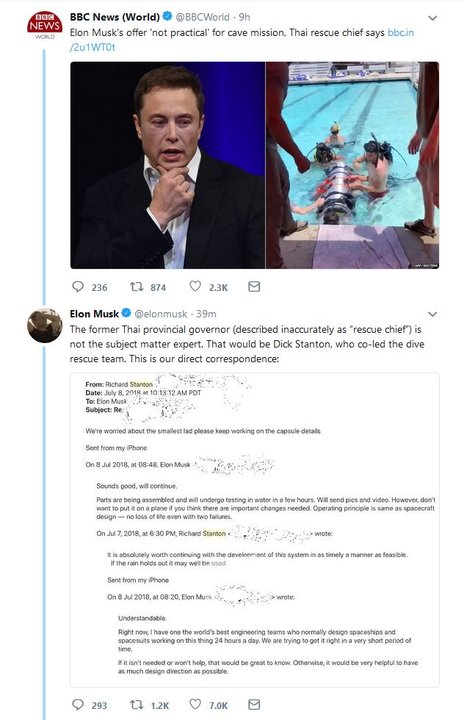The height and width of the screenshot is (720, 464).
Task: Send BBC tweet via direct message
Action: [x=254, y=287]
